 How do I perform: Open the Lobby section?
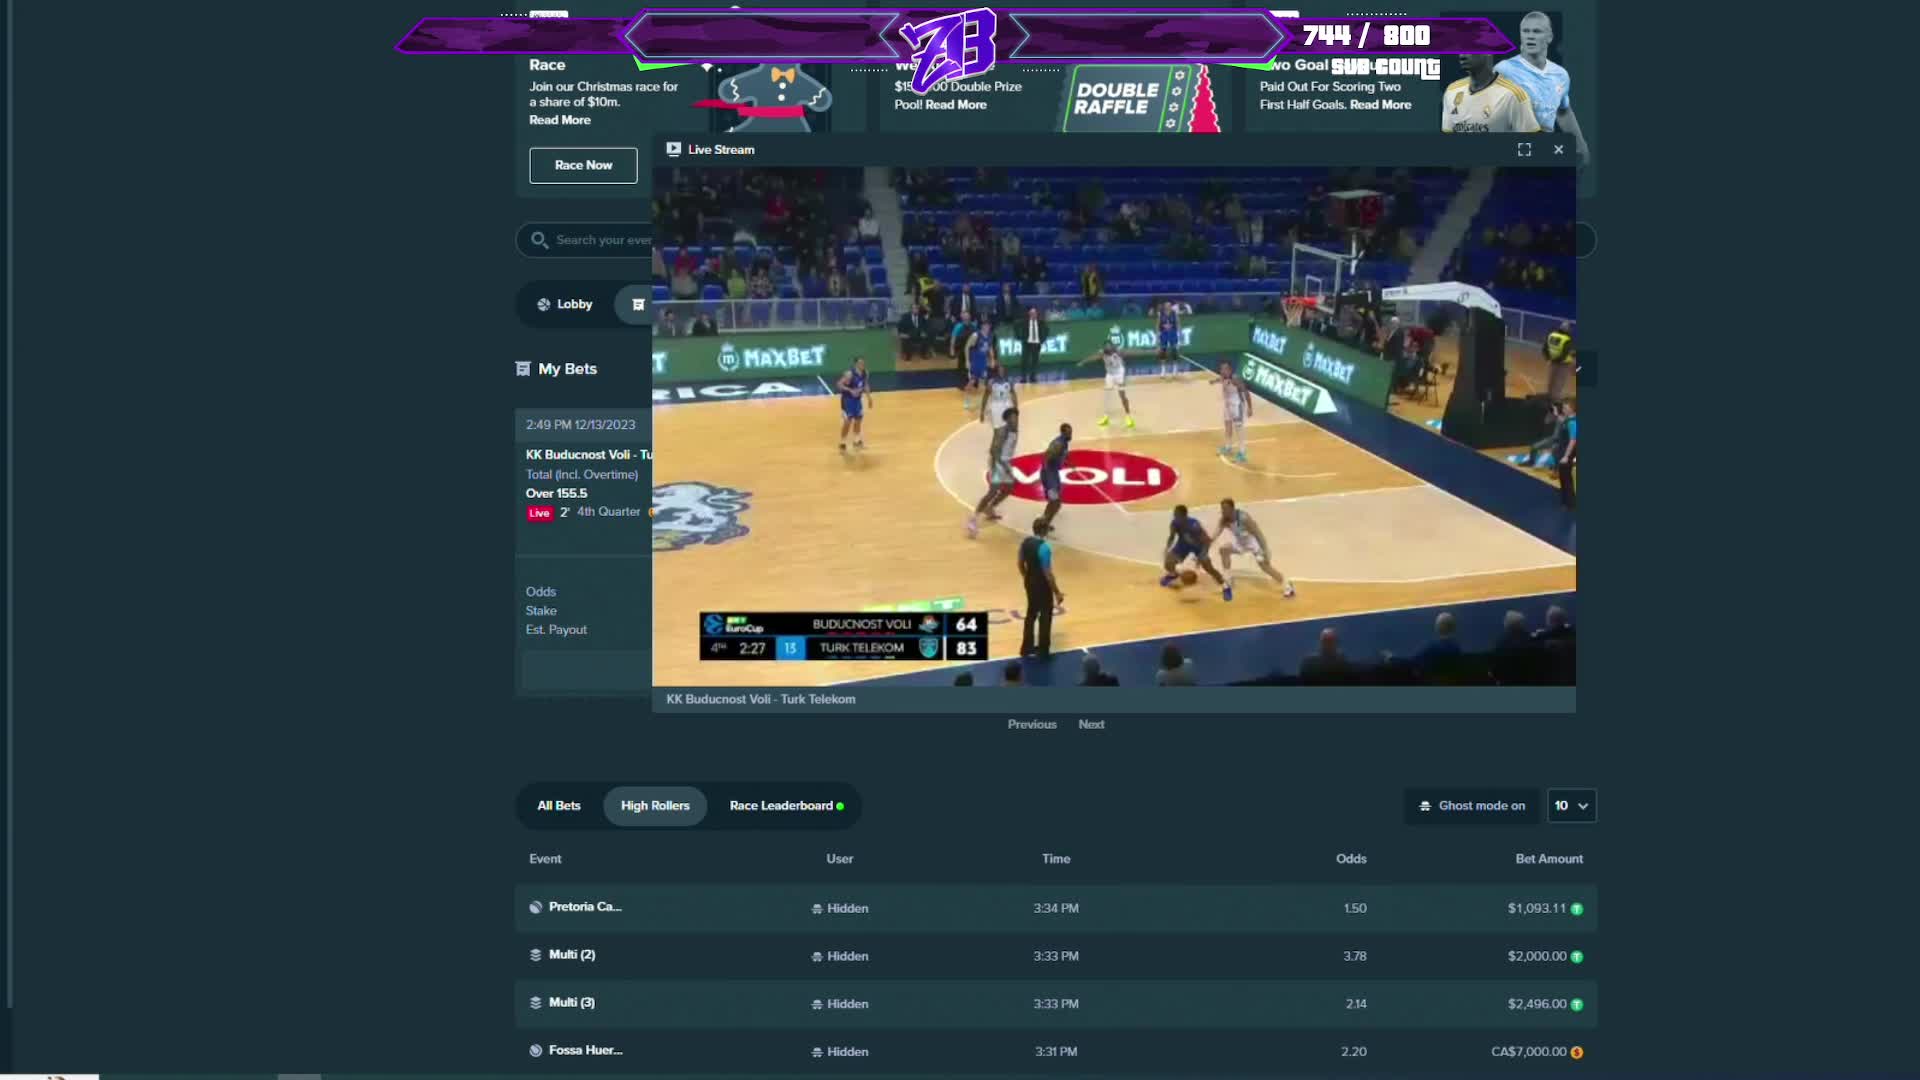[x=565, y=304]
